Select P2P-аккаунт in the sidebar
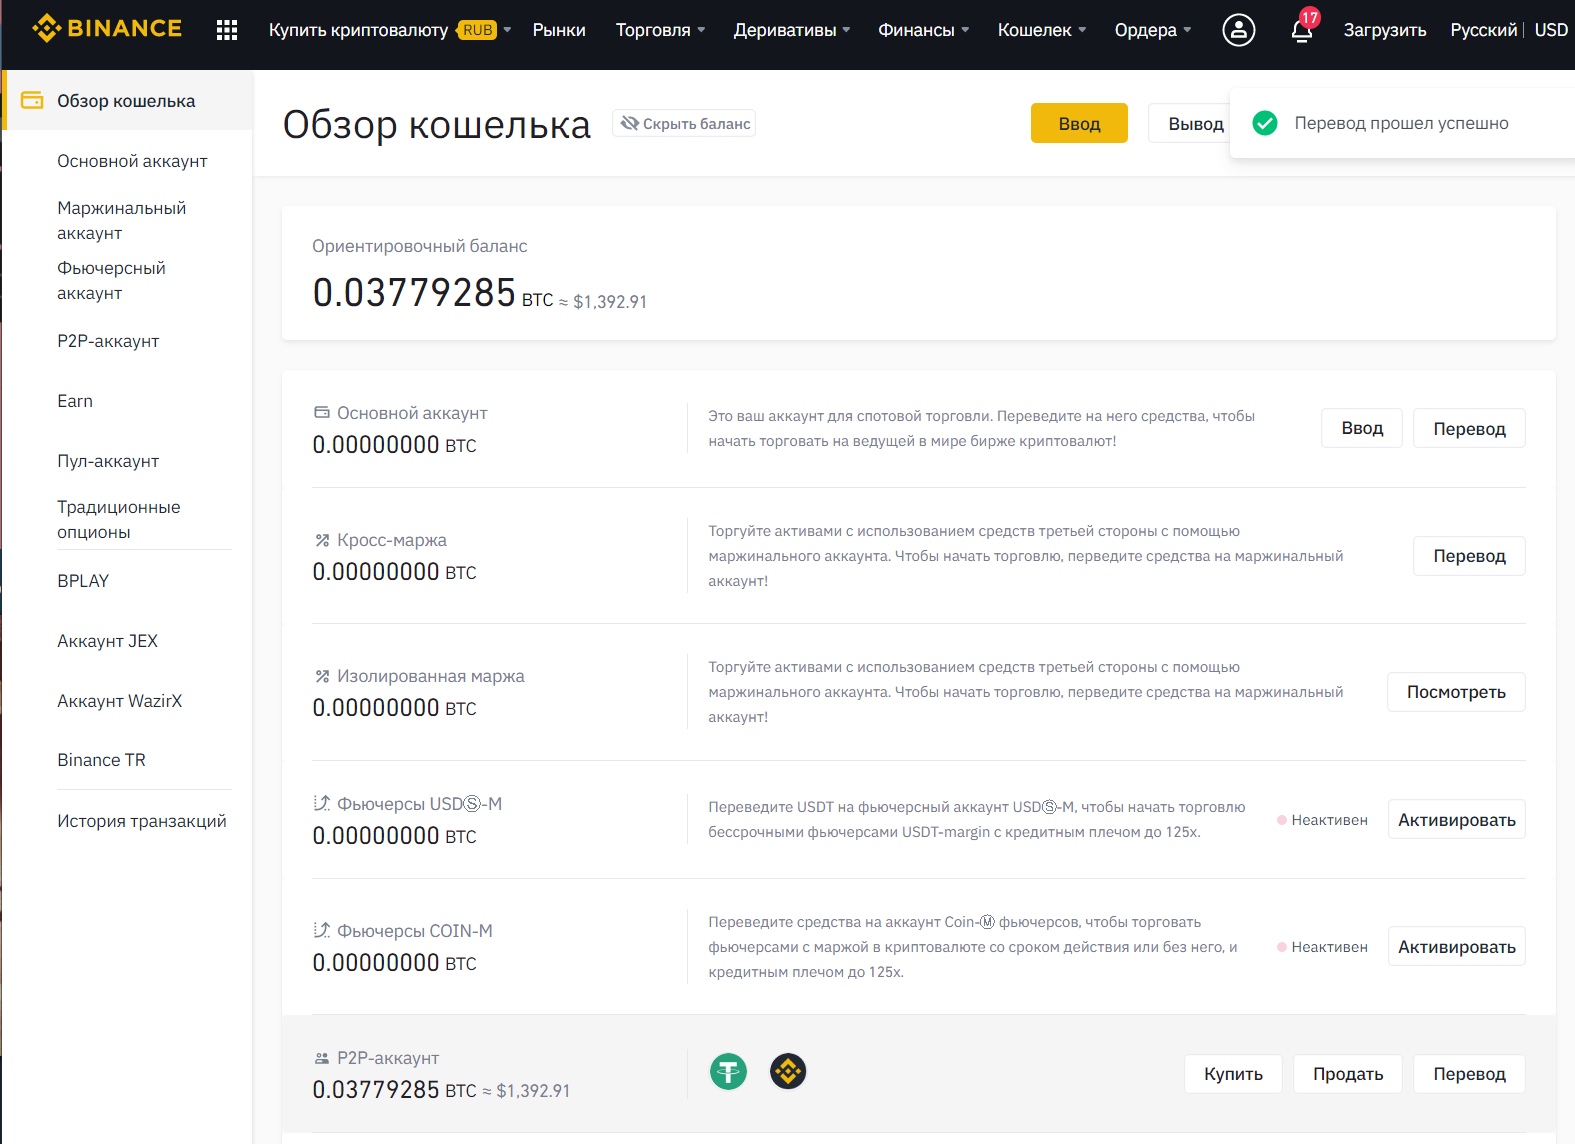This screenshot has height=1144, width=1575. tap(108, 341)
